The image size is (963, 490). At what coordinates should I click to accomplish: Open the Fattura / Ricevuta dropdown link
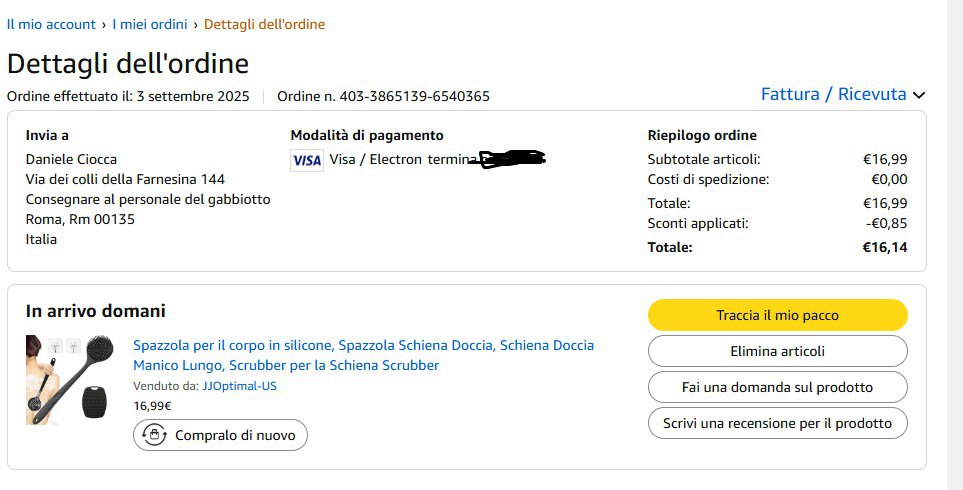click(x=833, y=95)
